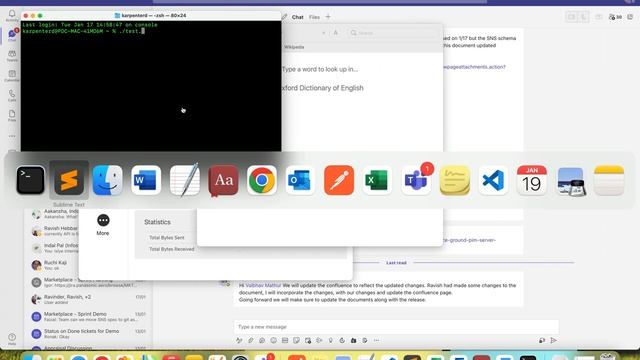Click the Vaibhav Mathur mention in message
Screen dimensions: 640x360
pyautogui.click(x=263, y=285)
